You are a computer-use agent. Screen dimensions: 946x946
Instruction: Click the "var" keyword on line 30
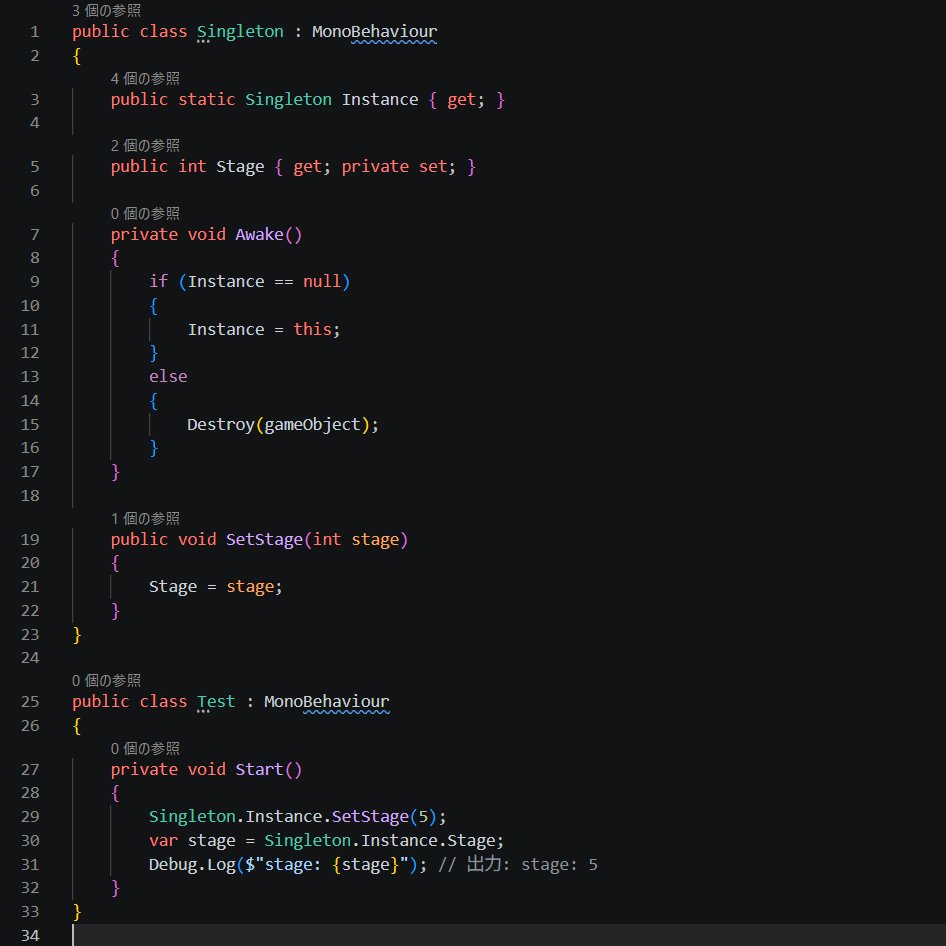coord(163,840)
